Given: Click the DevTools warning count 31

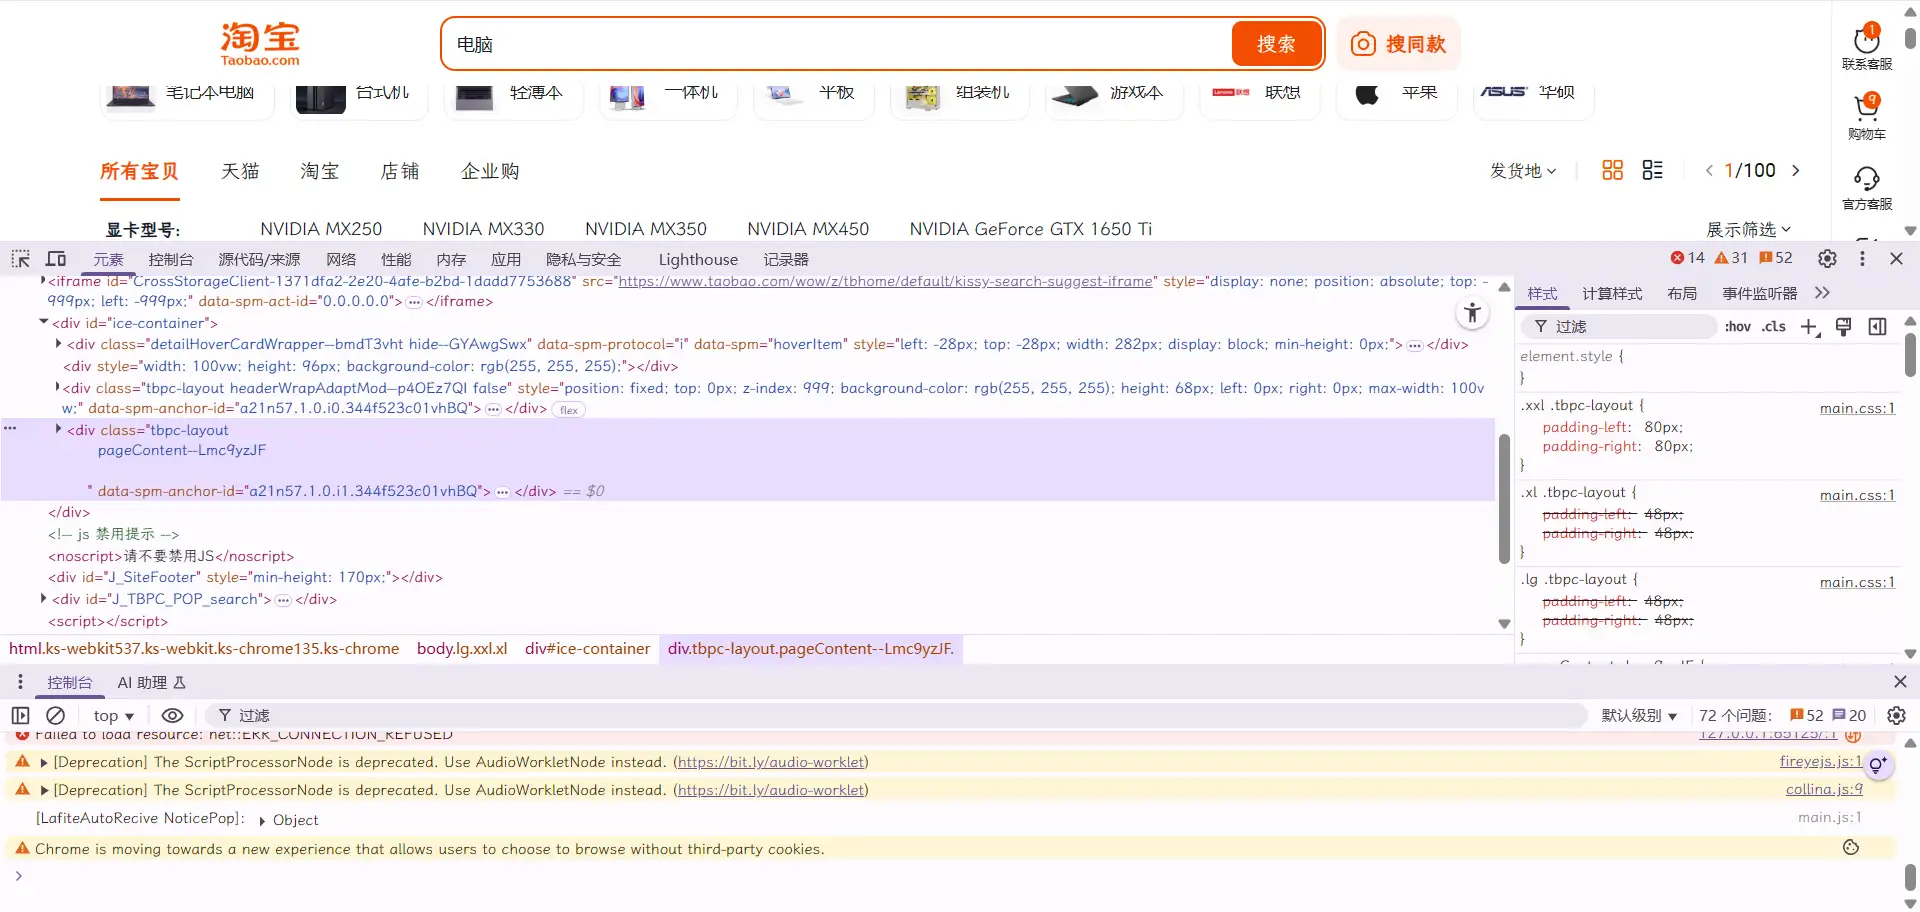Looking at the screenshot, I should pos(1731,258).
